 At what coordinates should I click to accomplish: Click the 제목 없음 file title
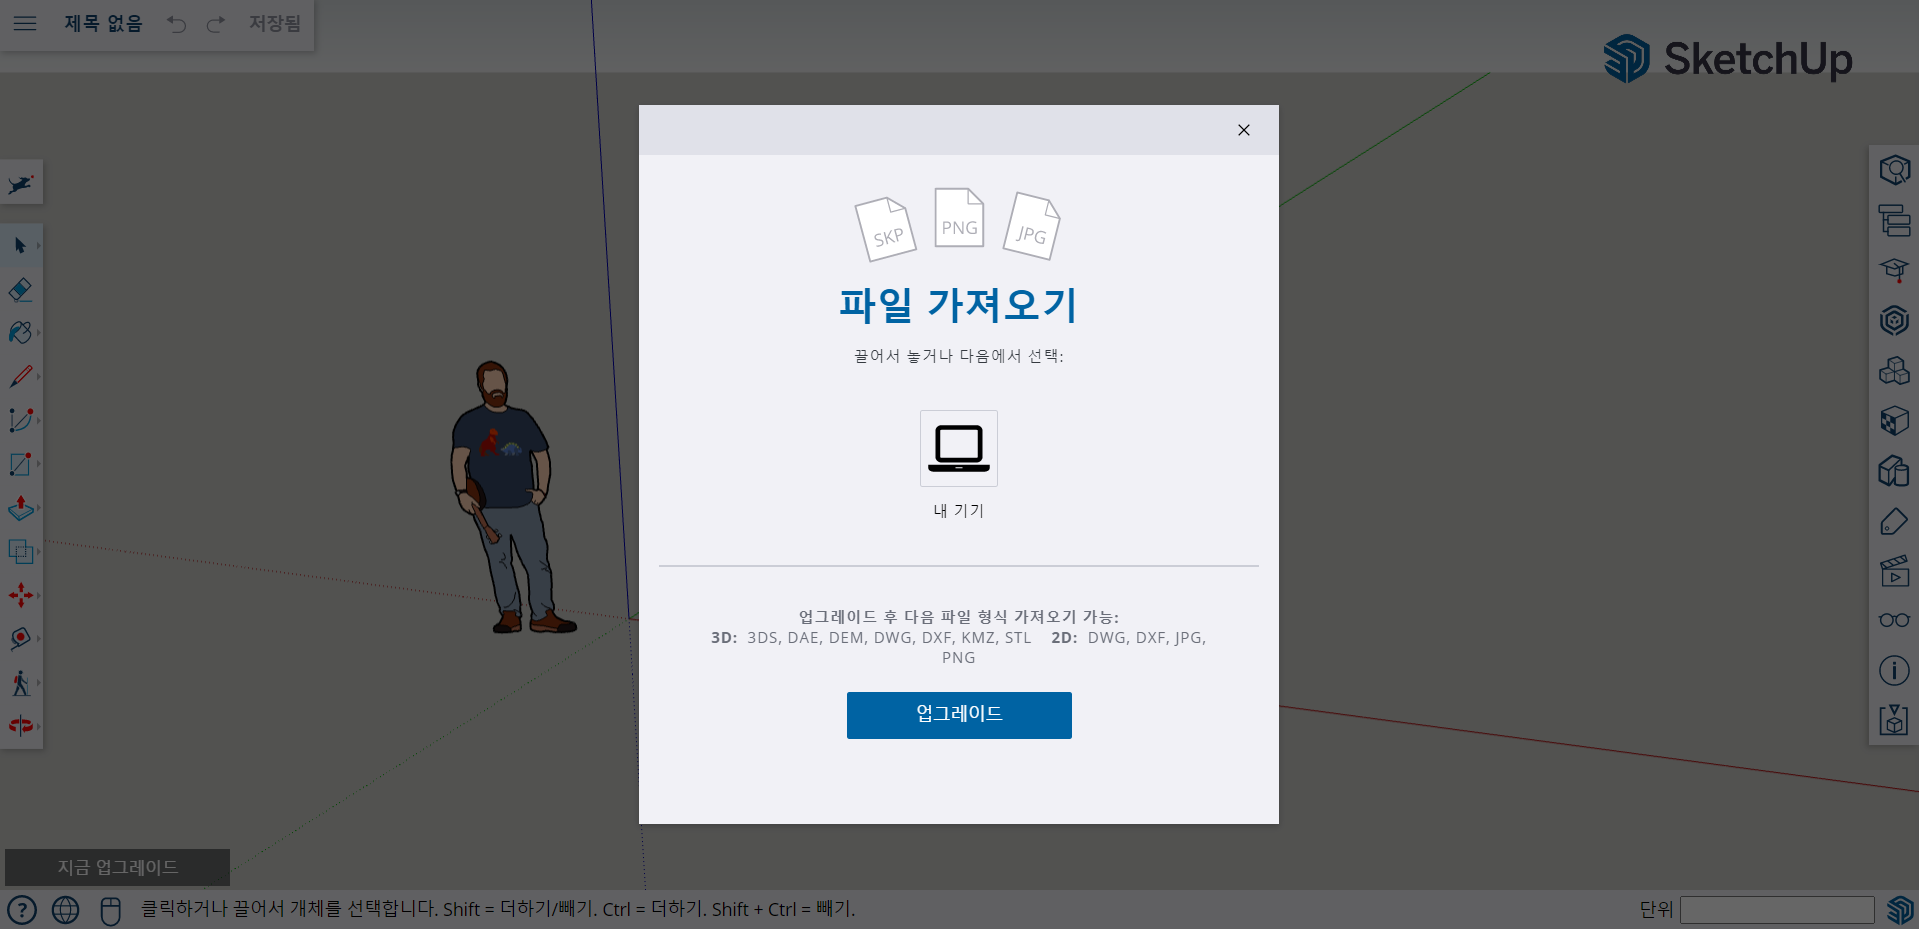[103, 23]
